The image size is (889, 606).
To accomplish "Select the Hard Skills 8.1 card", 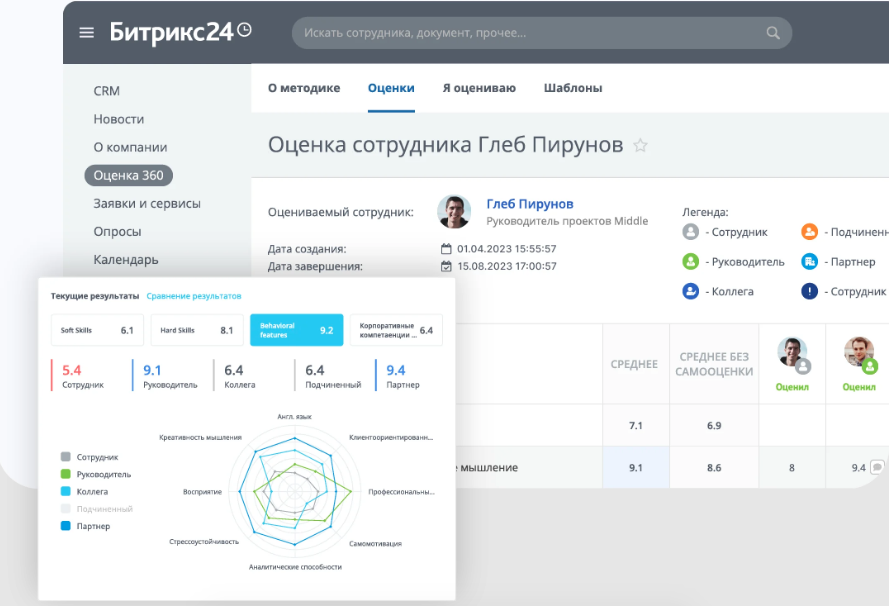I will point(197,330).
